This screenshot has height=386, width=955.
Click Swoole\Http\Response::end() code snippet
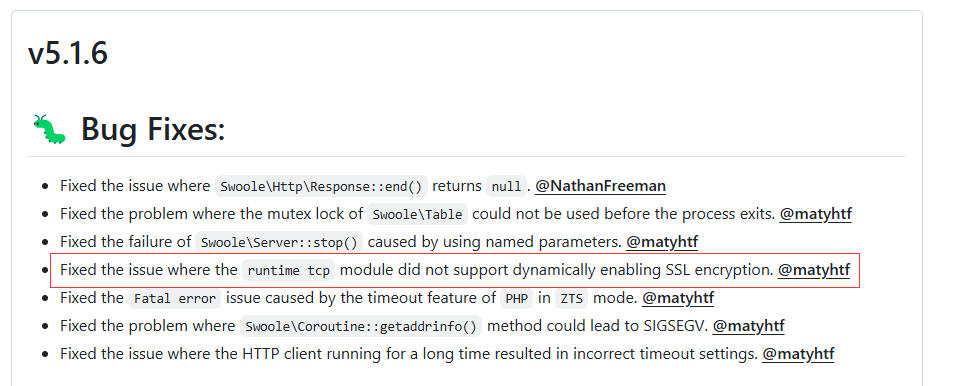(x=321, y=186)
